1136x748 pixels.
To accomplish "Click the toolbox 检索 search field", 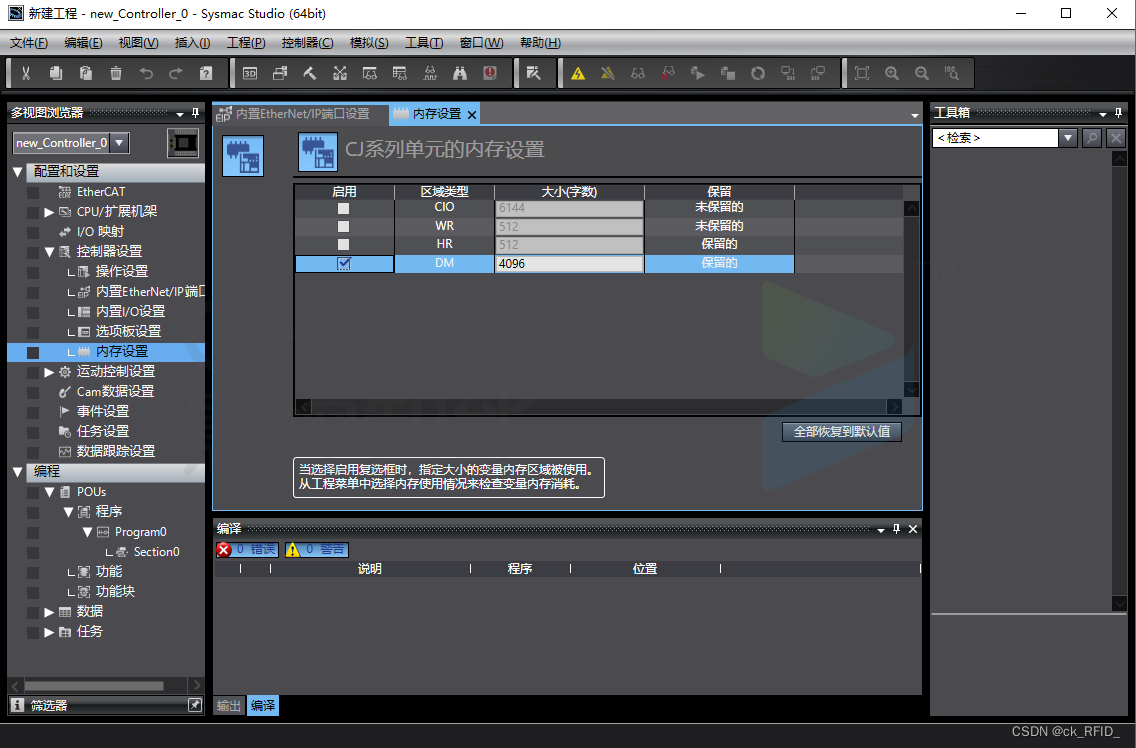I will 995,138.
